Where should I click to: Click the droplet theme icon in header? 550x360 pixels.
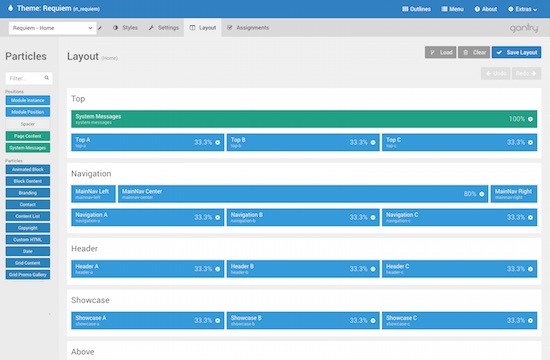11,8
